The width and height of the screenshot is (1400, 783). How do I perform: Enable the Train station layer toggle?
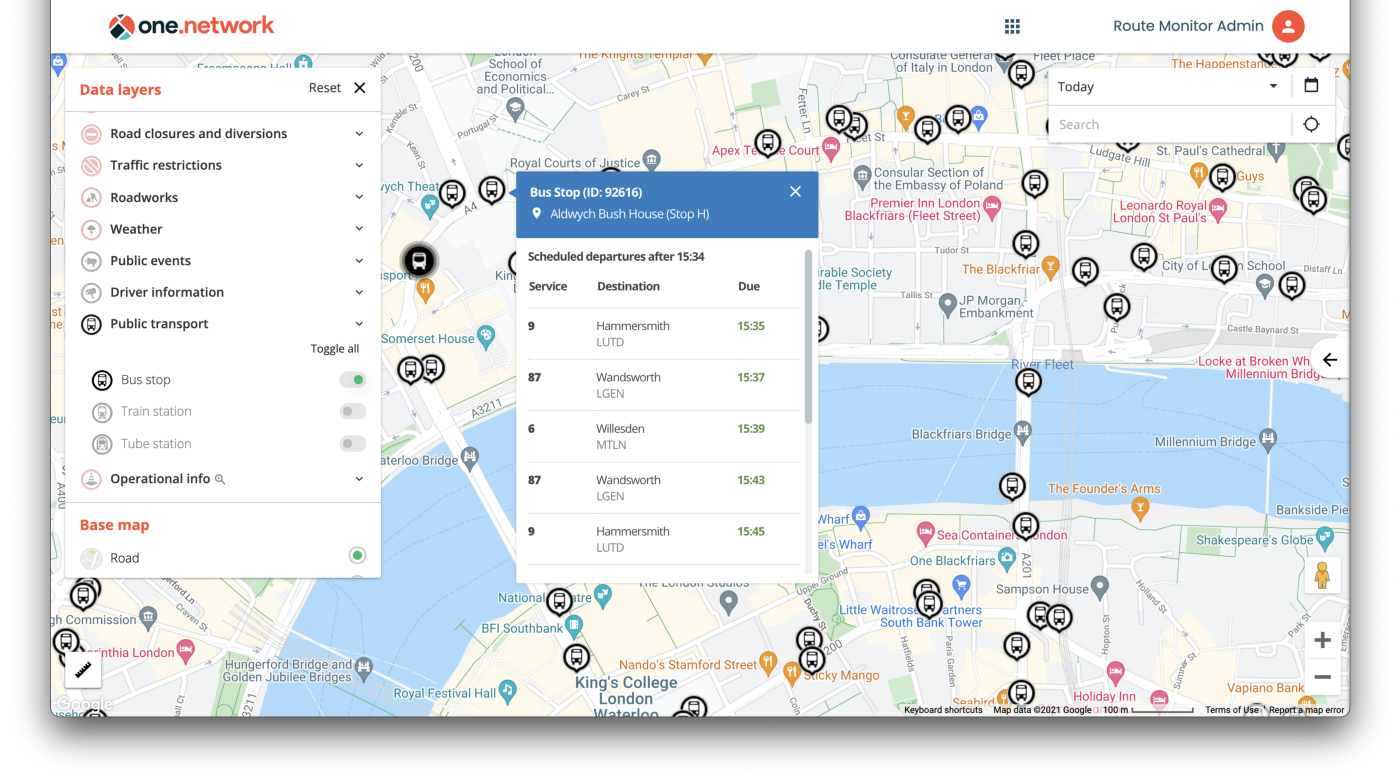[x=352, y=411]
